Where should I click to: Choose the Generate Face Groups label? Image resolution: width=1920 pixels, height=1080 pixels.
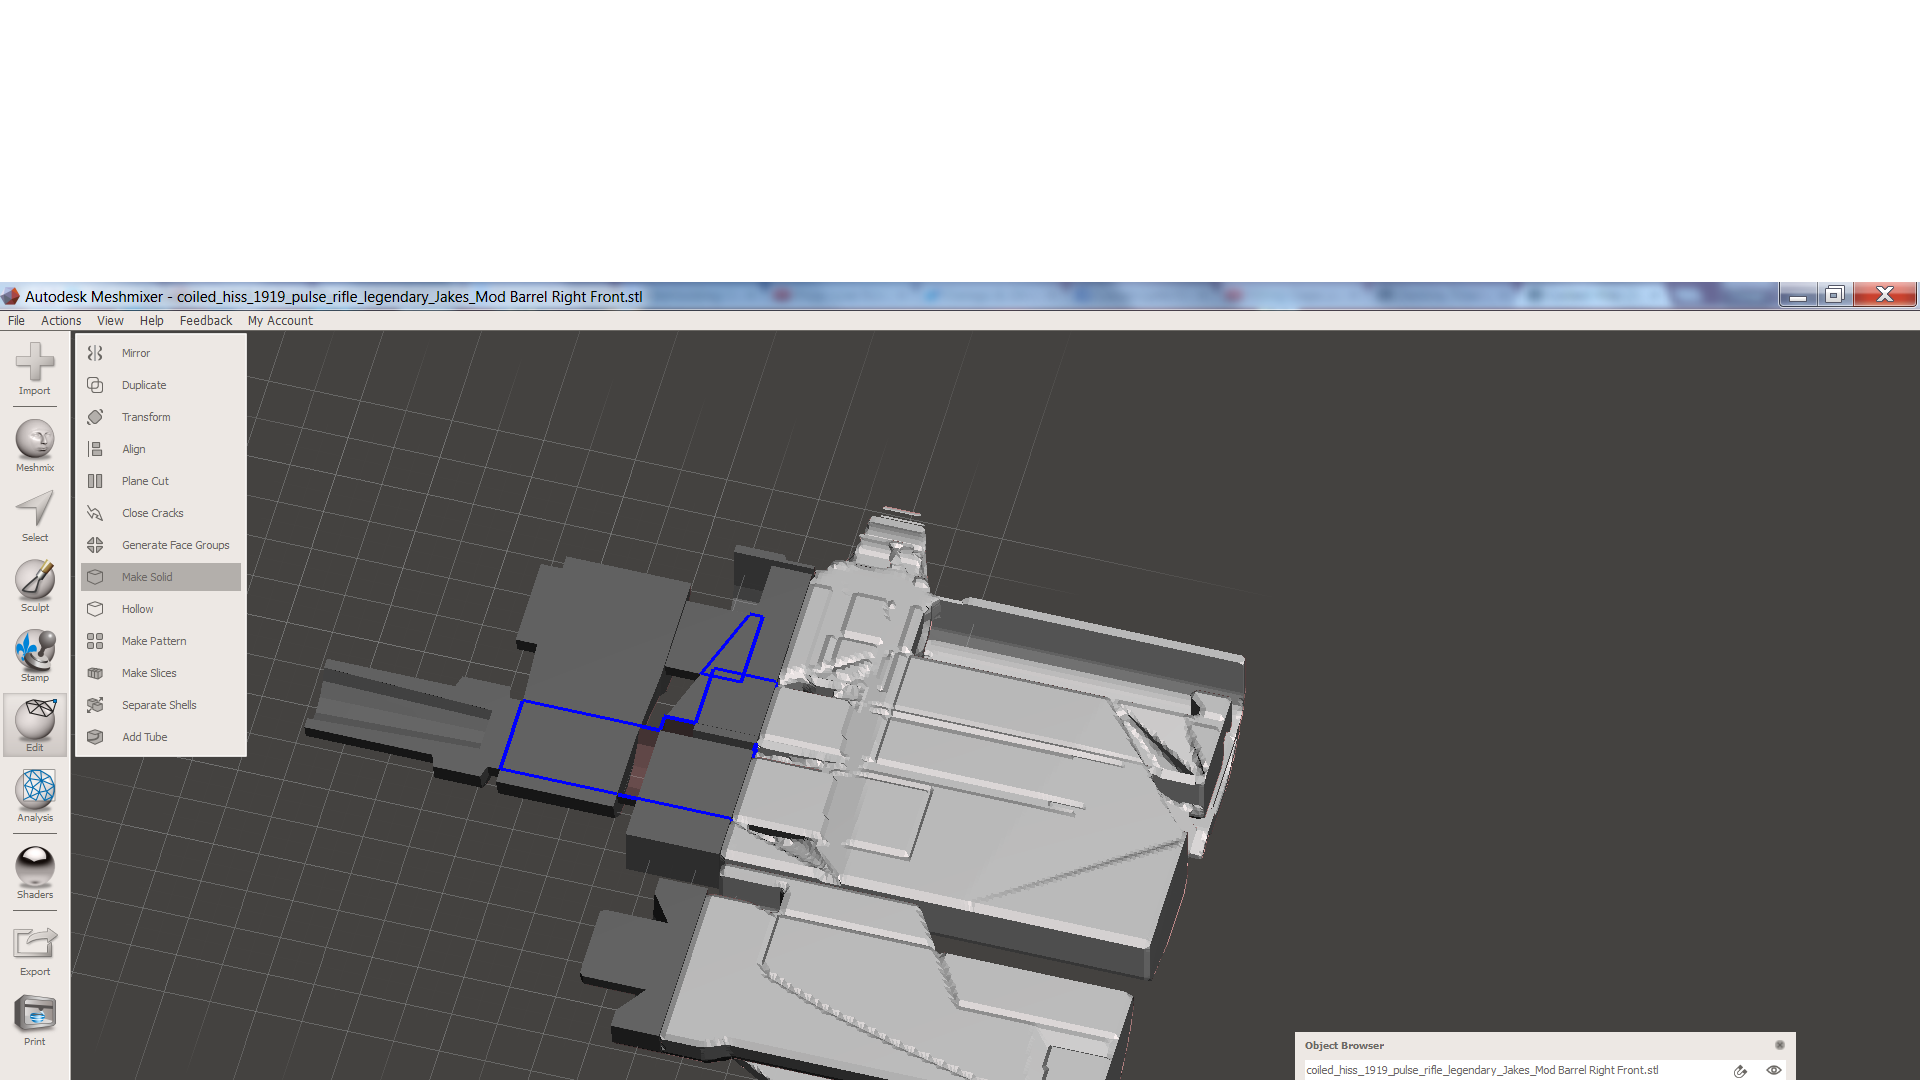(x=176, y=545)
